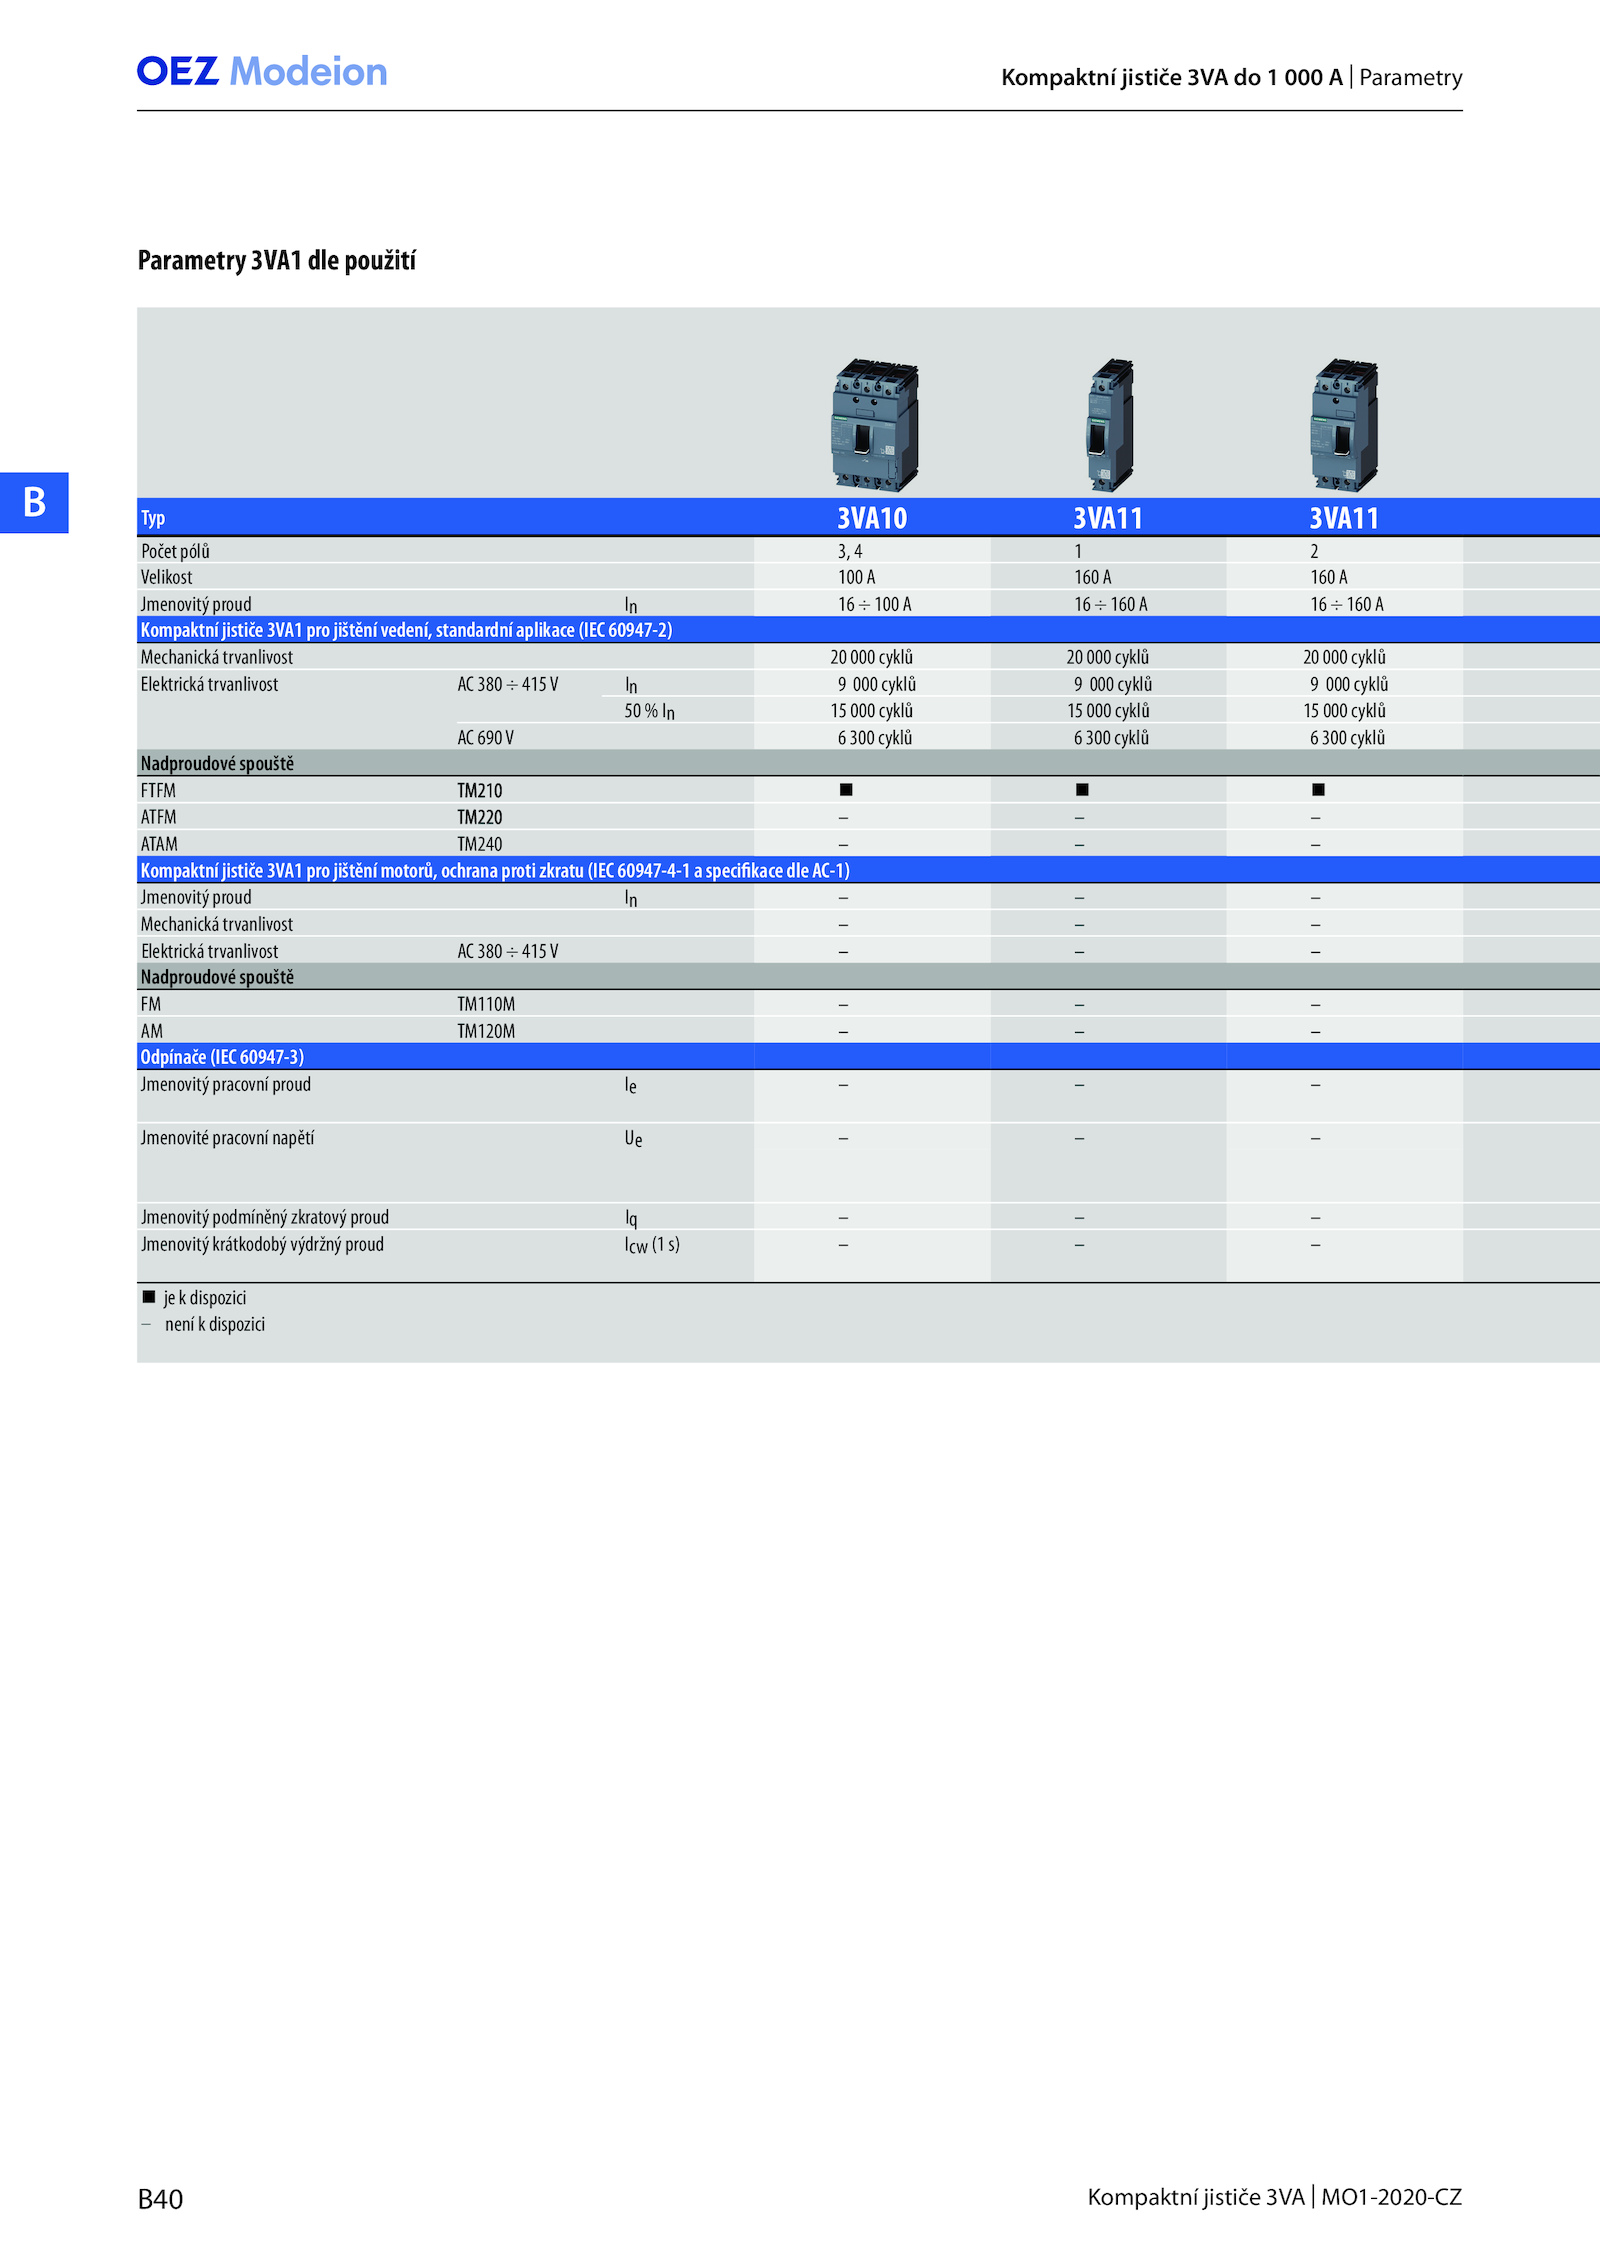Click the motor protection IEC 60947-4-1 section header
Screen dimensions: 1600x2263
point(495,871)
